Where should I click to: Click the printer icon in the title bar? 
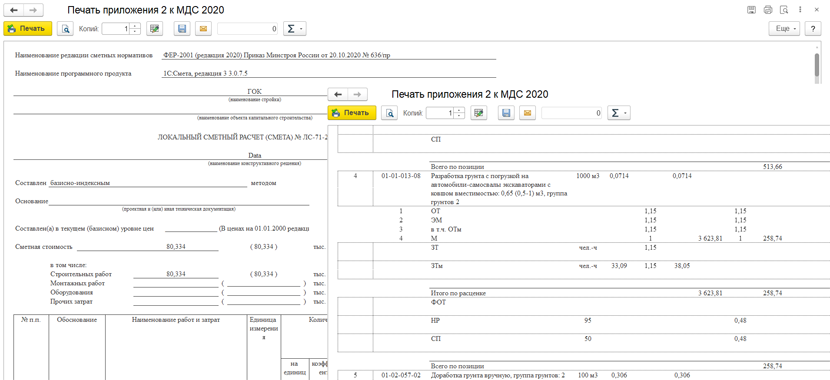pos(768,10)
